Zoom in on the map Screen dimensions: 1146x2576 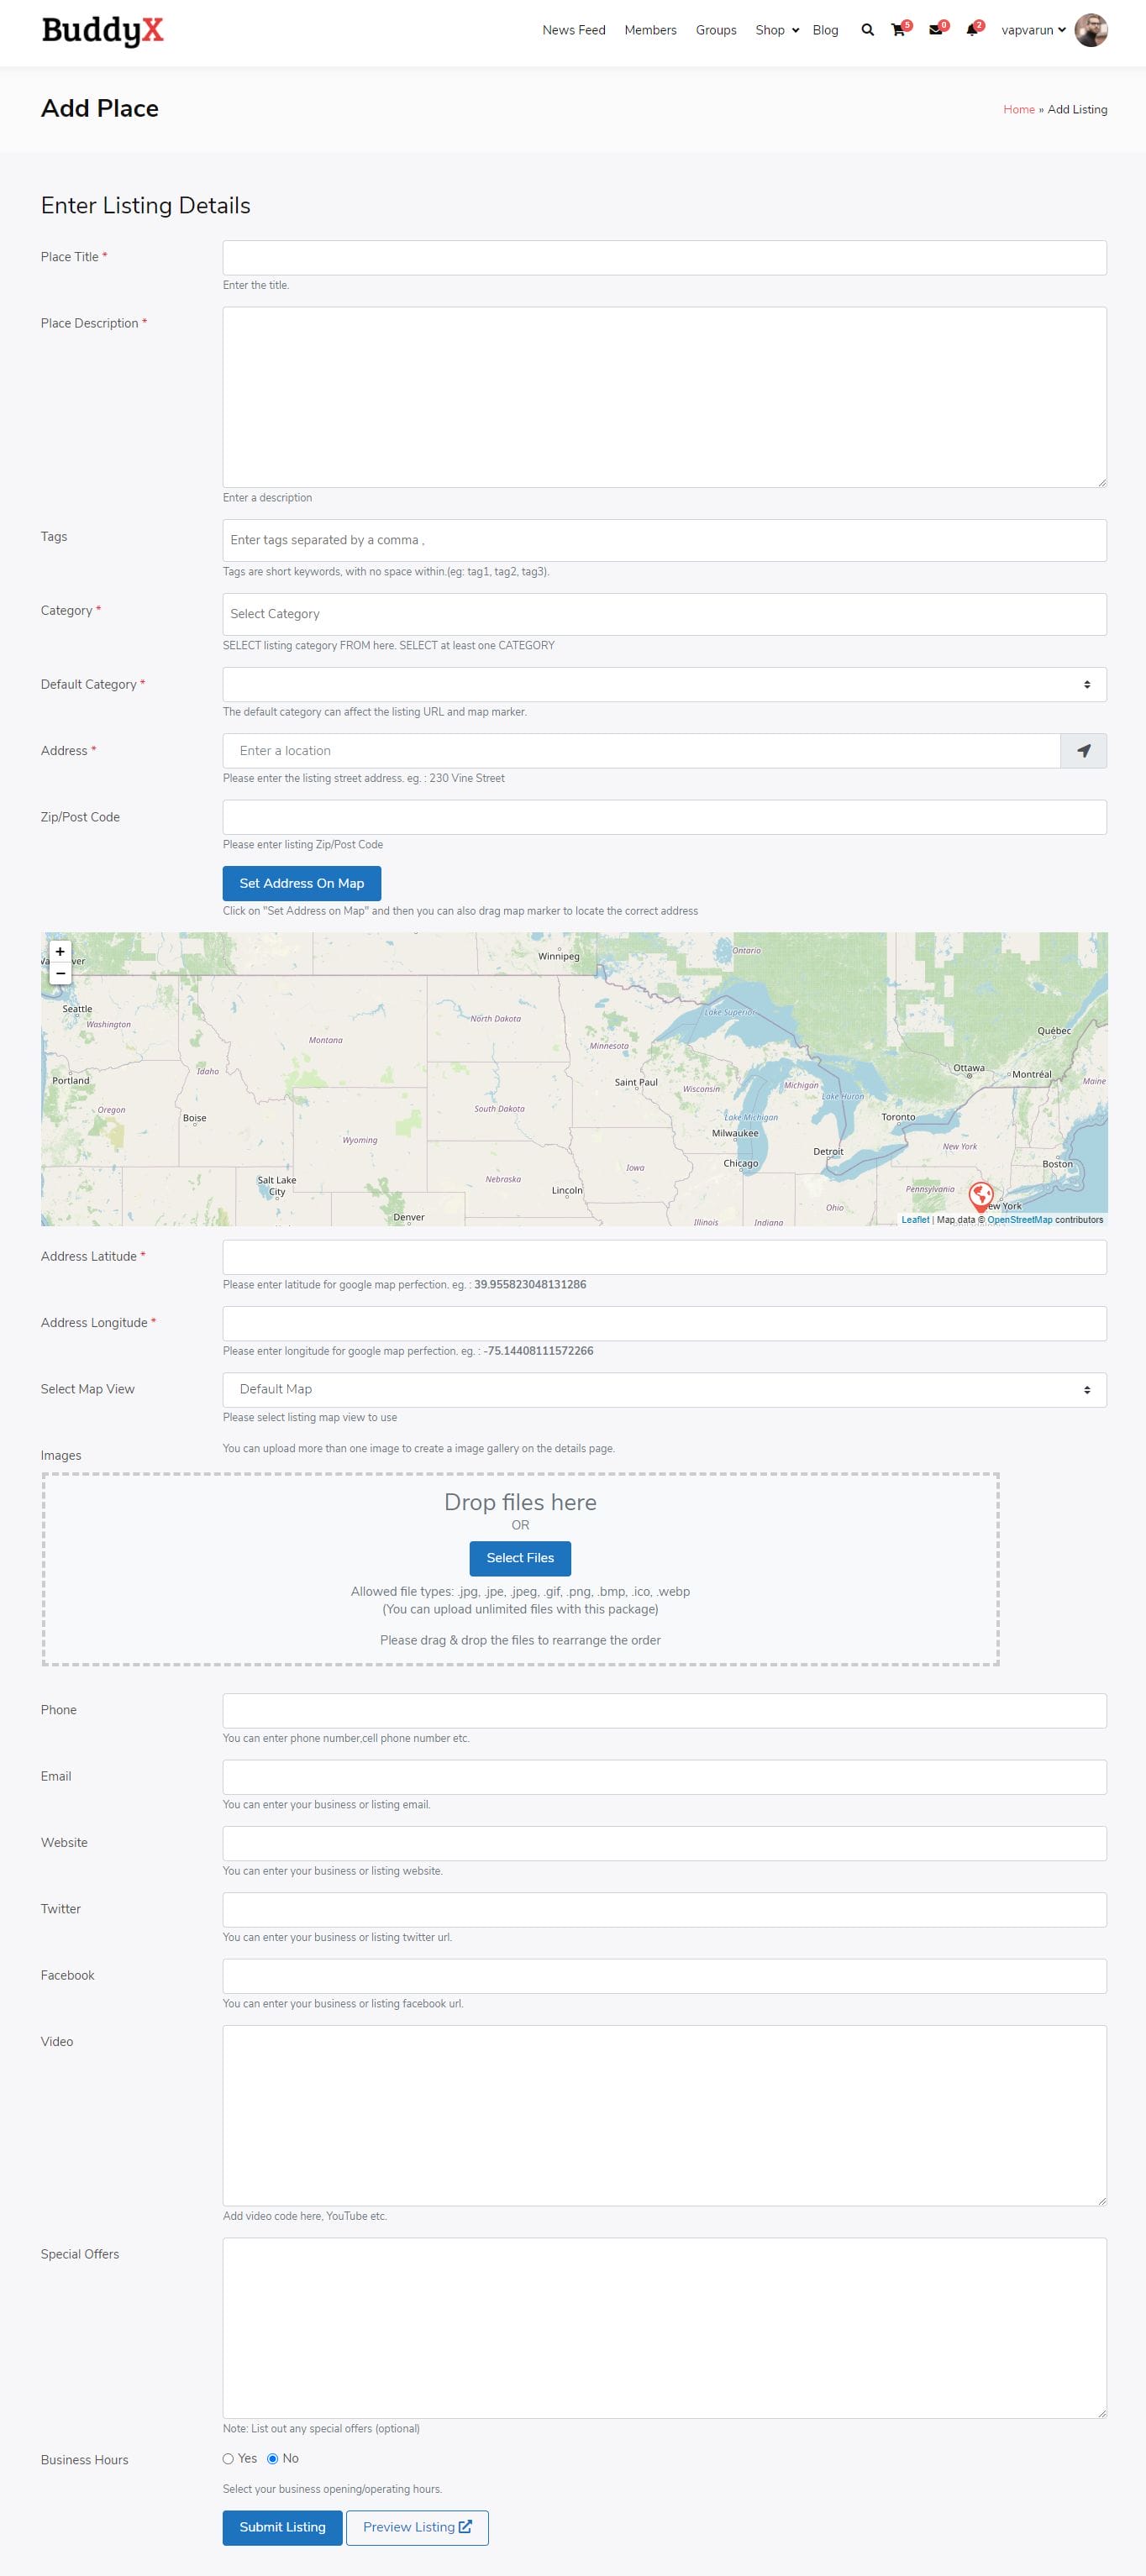point(60,952)
